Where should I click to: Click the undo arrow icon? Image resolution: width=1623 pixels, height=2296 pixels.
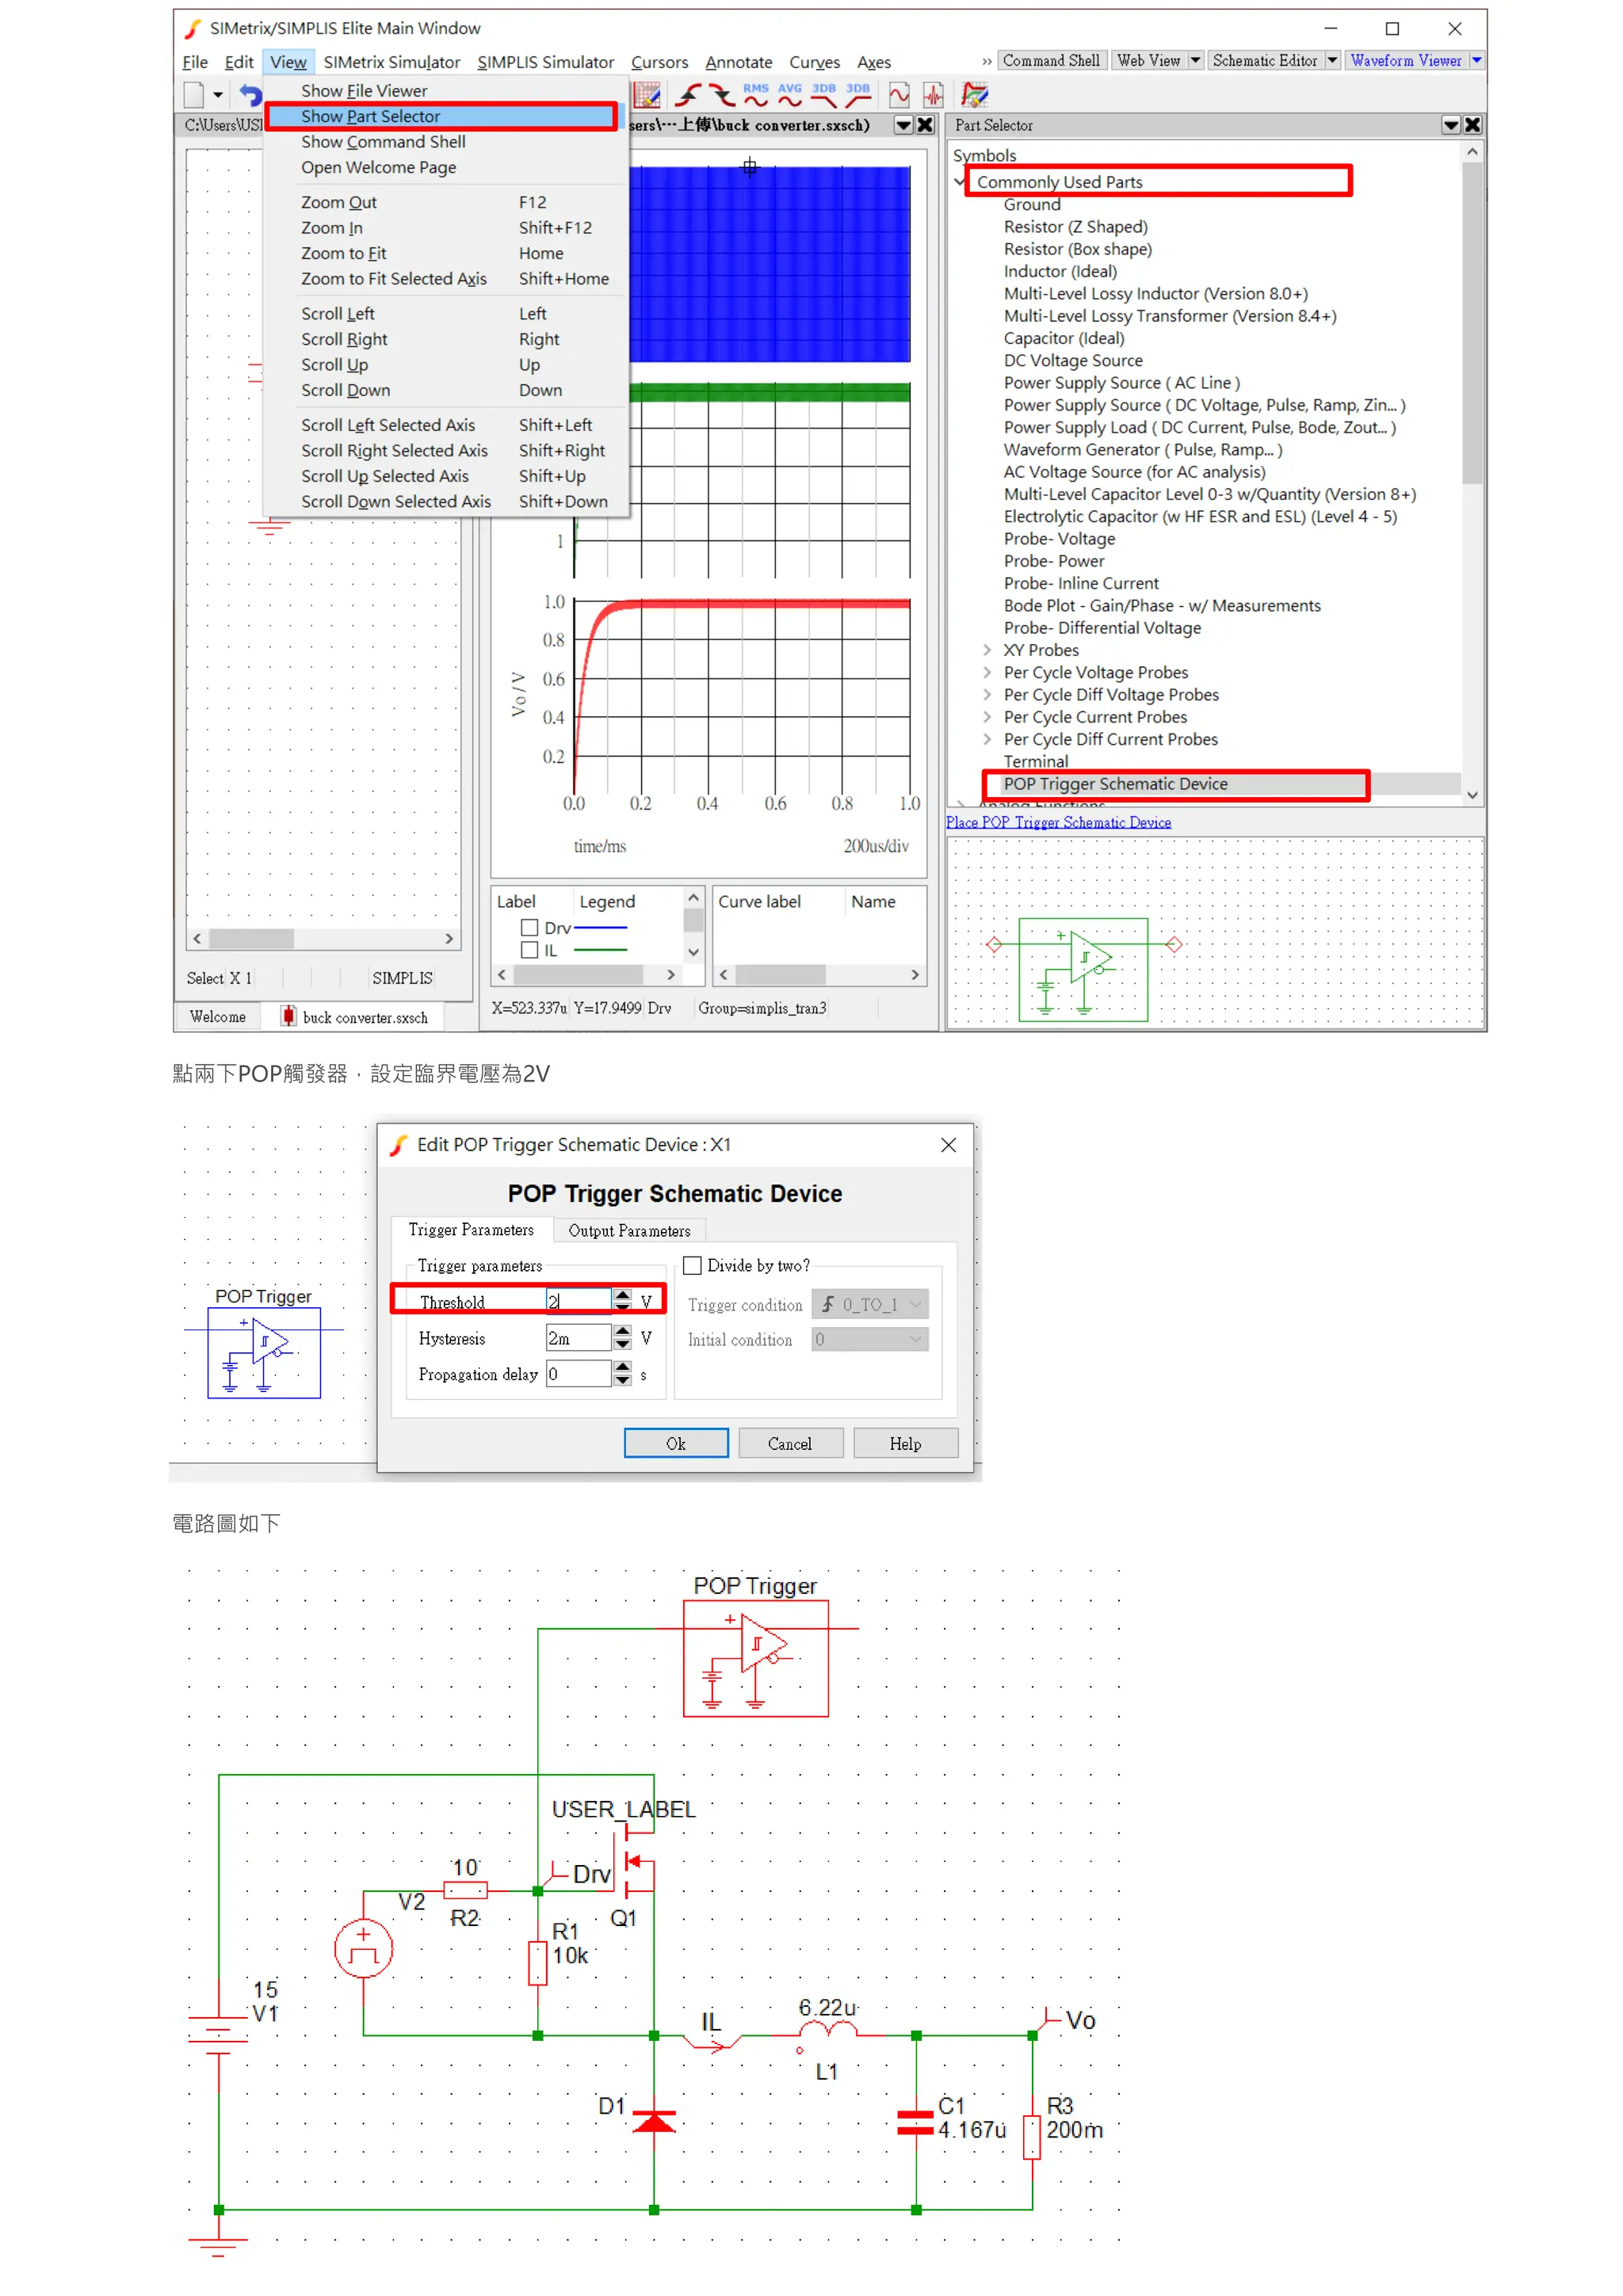click(x=251, y=95)
